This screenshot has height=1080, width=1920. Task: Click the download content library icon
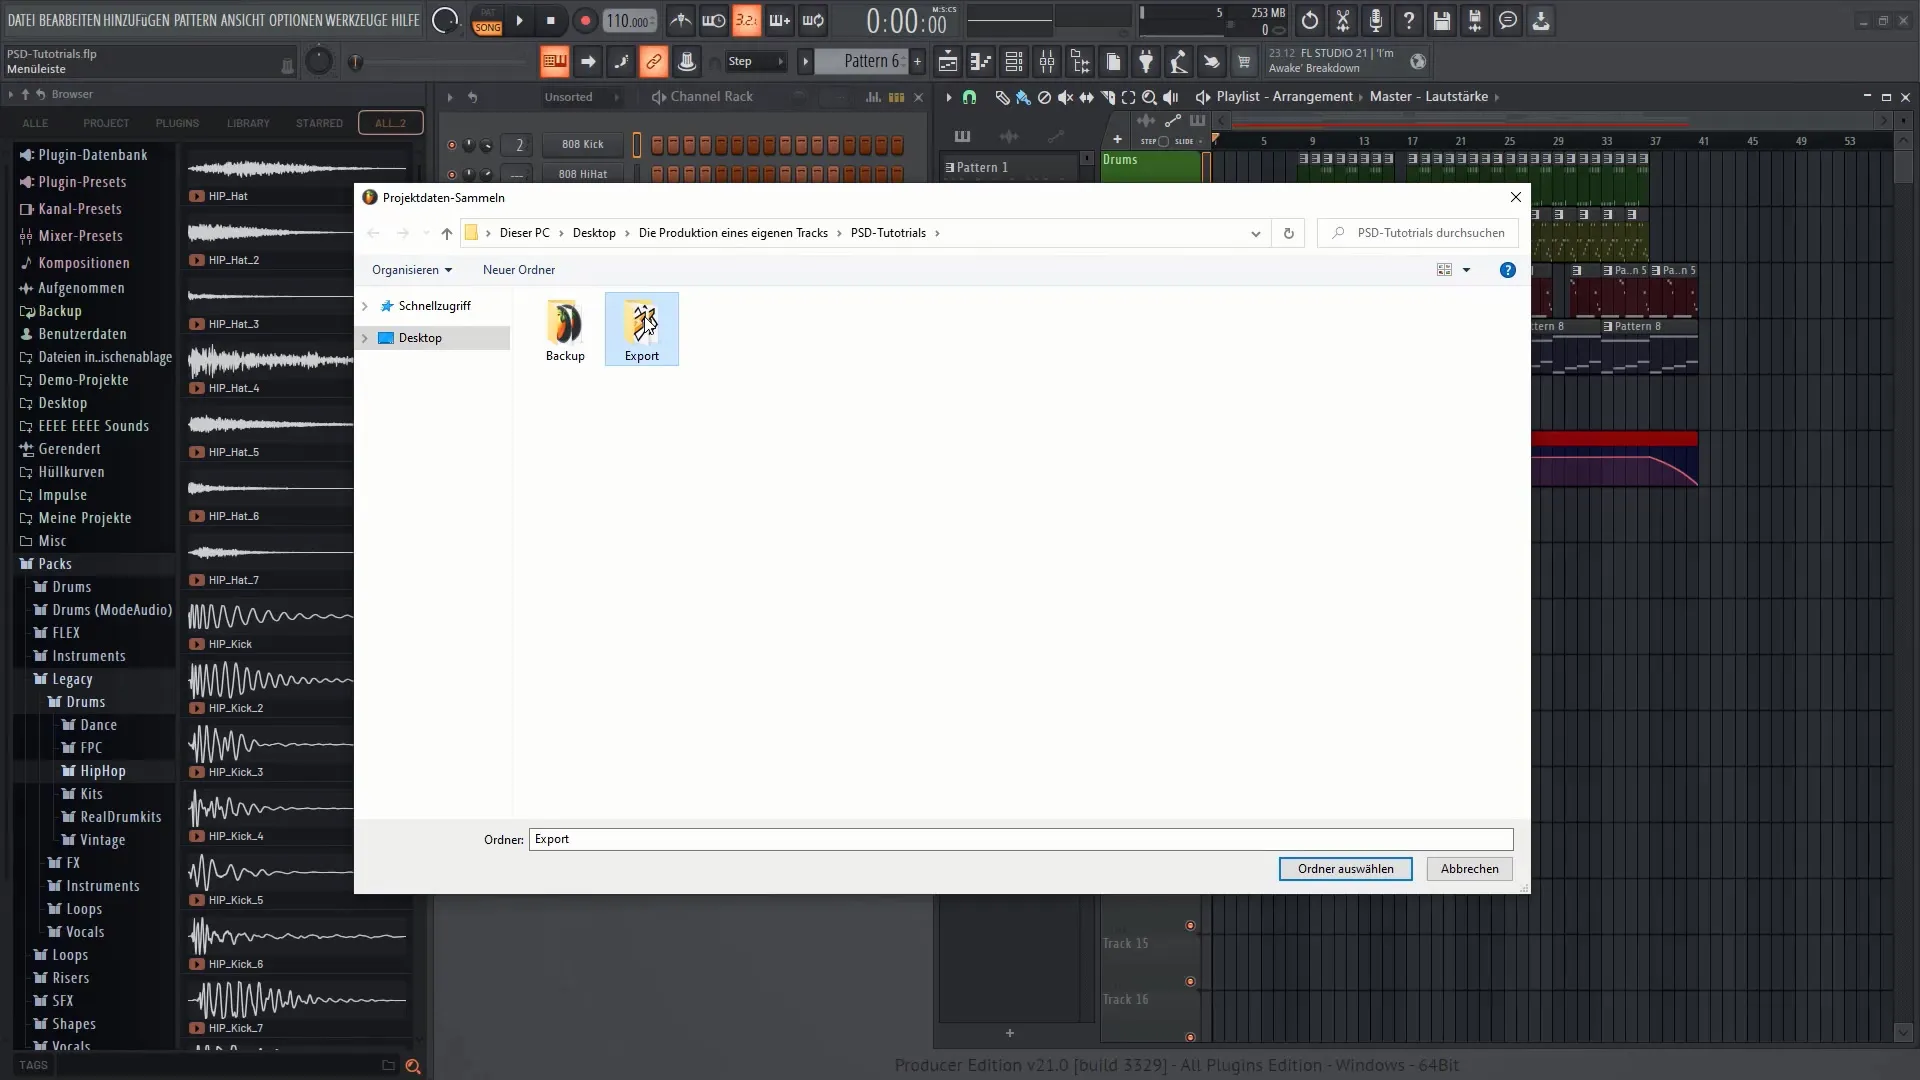pos(1541,20)
